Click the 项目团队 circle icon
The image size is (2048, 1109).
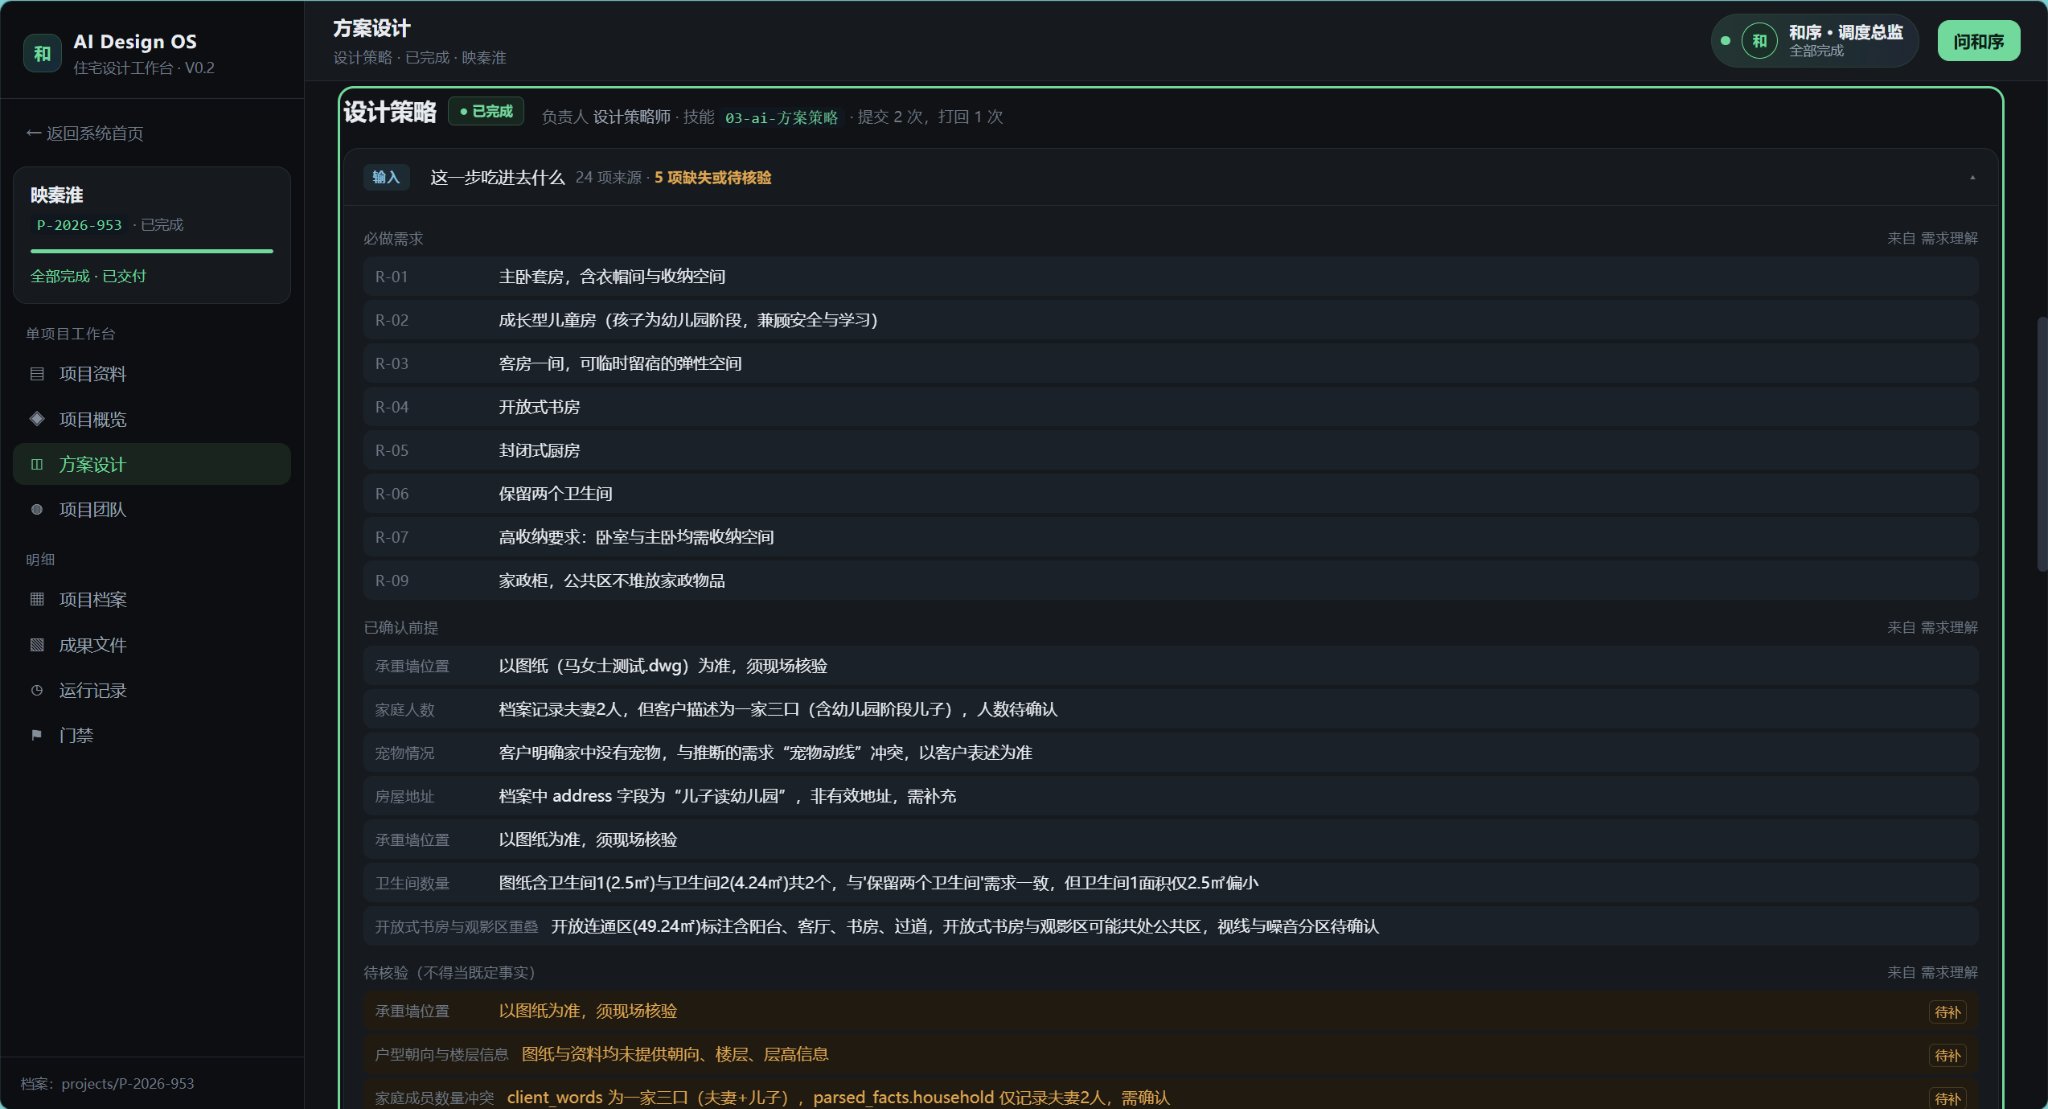(37, 509)
